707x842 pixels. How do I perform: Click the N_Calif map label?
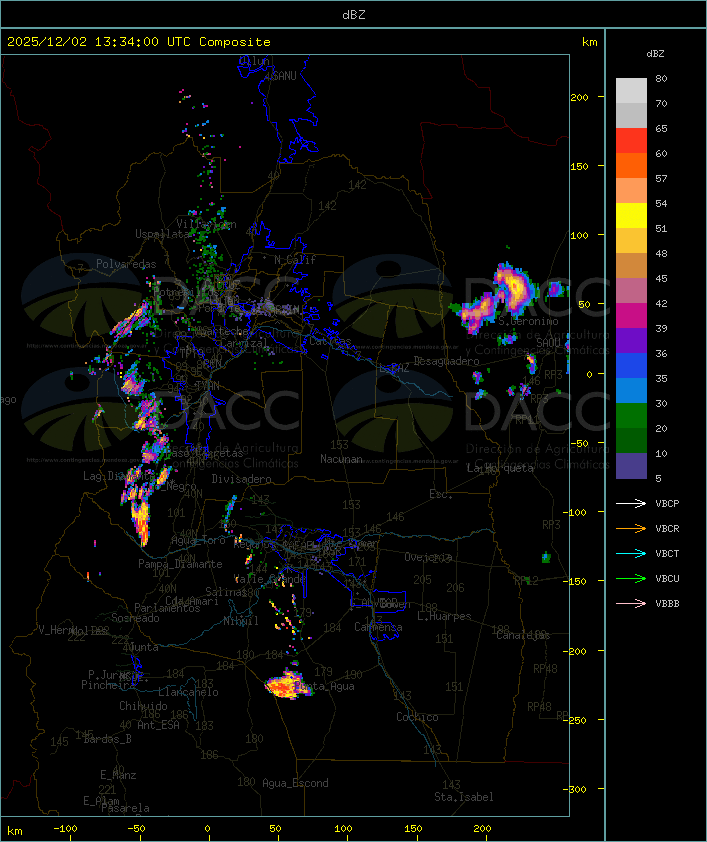point(295,260)
